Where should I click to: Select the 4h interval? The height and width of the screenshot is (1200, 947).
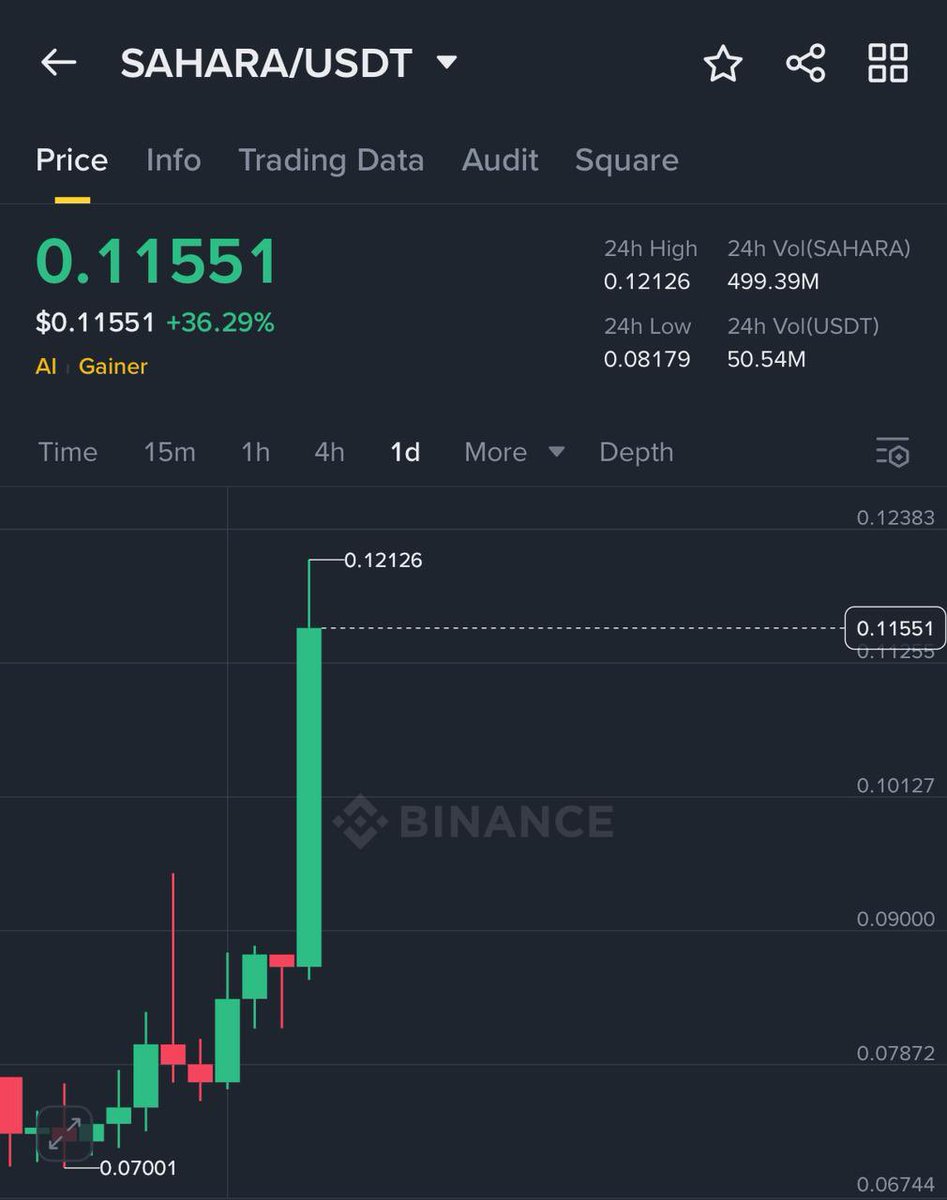[x=330, y=452]
